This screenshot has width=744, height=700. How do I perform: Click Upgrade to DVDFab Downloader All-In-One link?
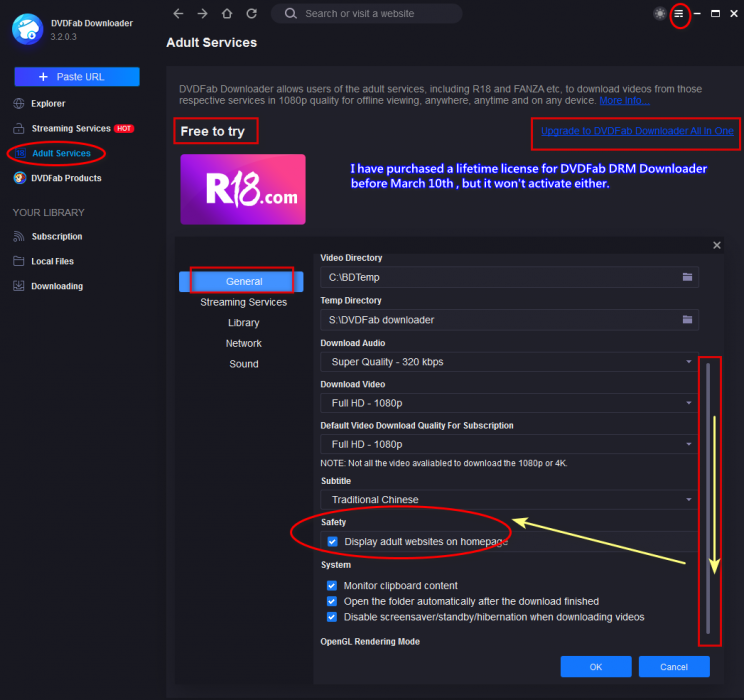point(637,131)
